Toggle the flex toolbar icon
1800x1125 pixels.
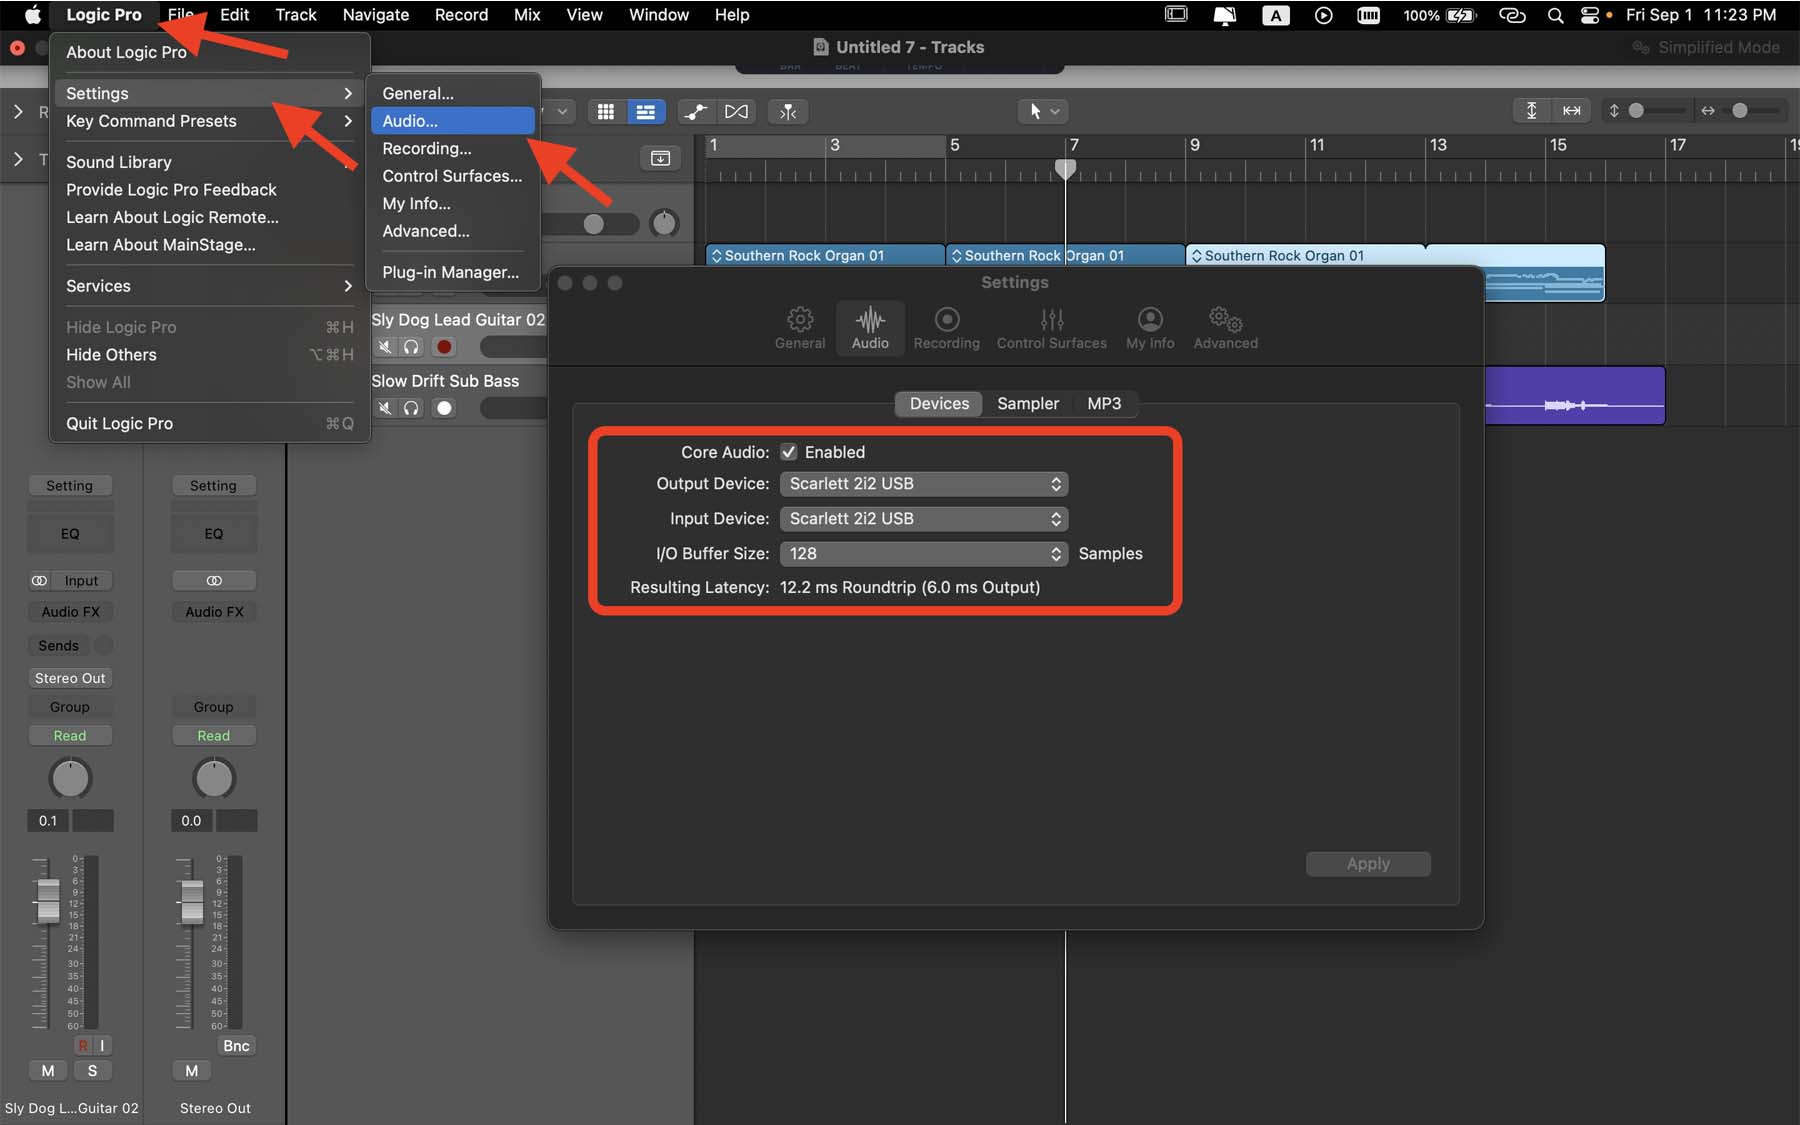pos(736,112)
